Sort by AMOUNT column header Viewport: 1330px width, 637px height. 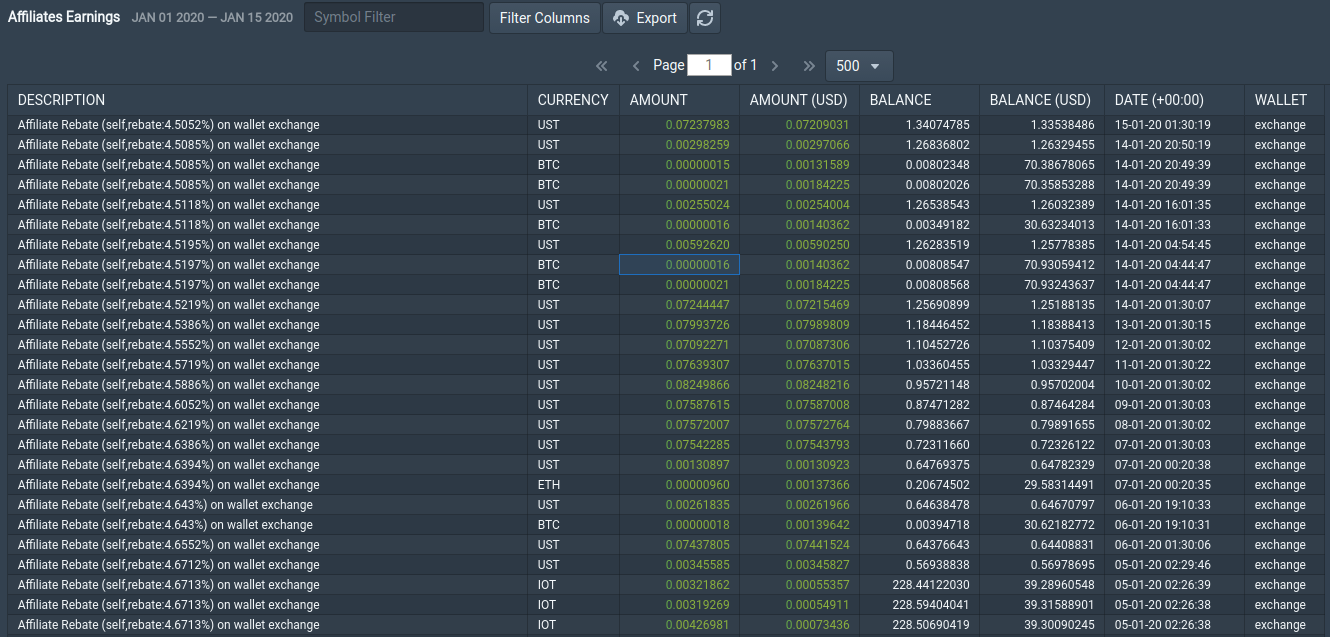click(x=680, y=100)
